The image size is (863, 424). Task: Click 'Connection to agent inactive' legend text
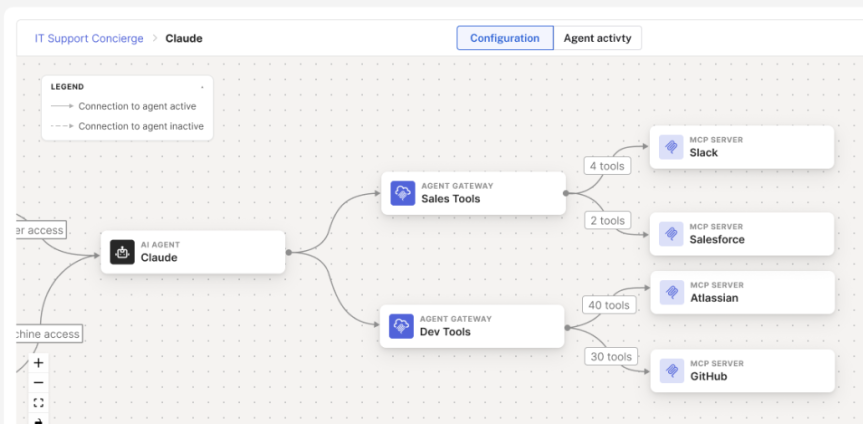point(141,126)
